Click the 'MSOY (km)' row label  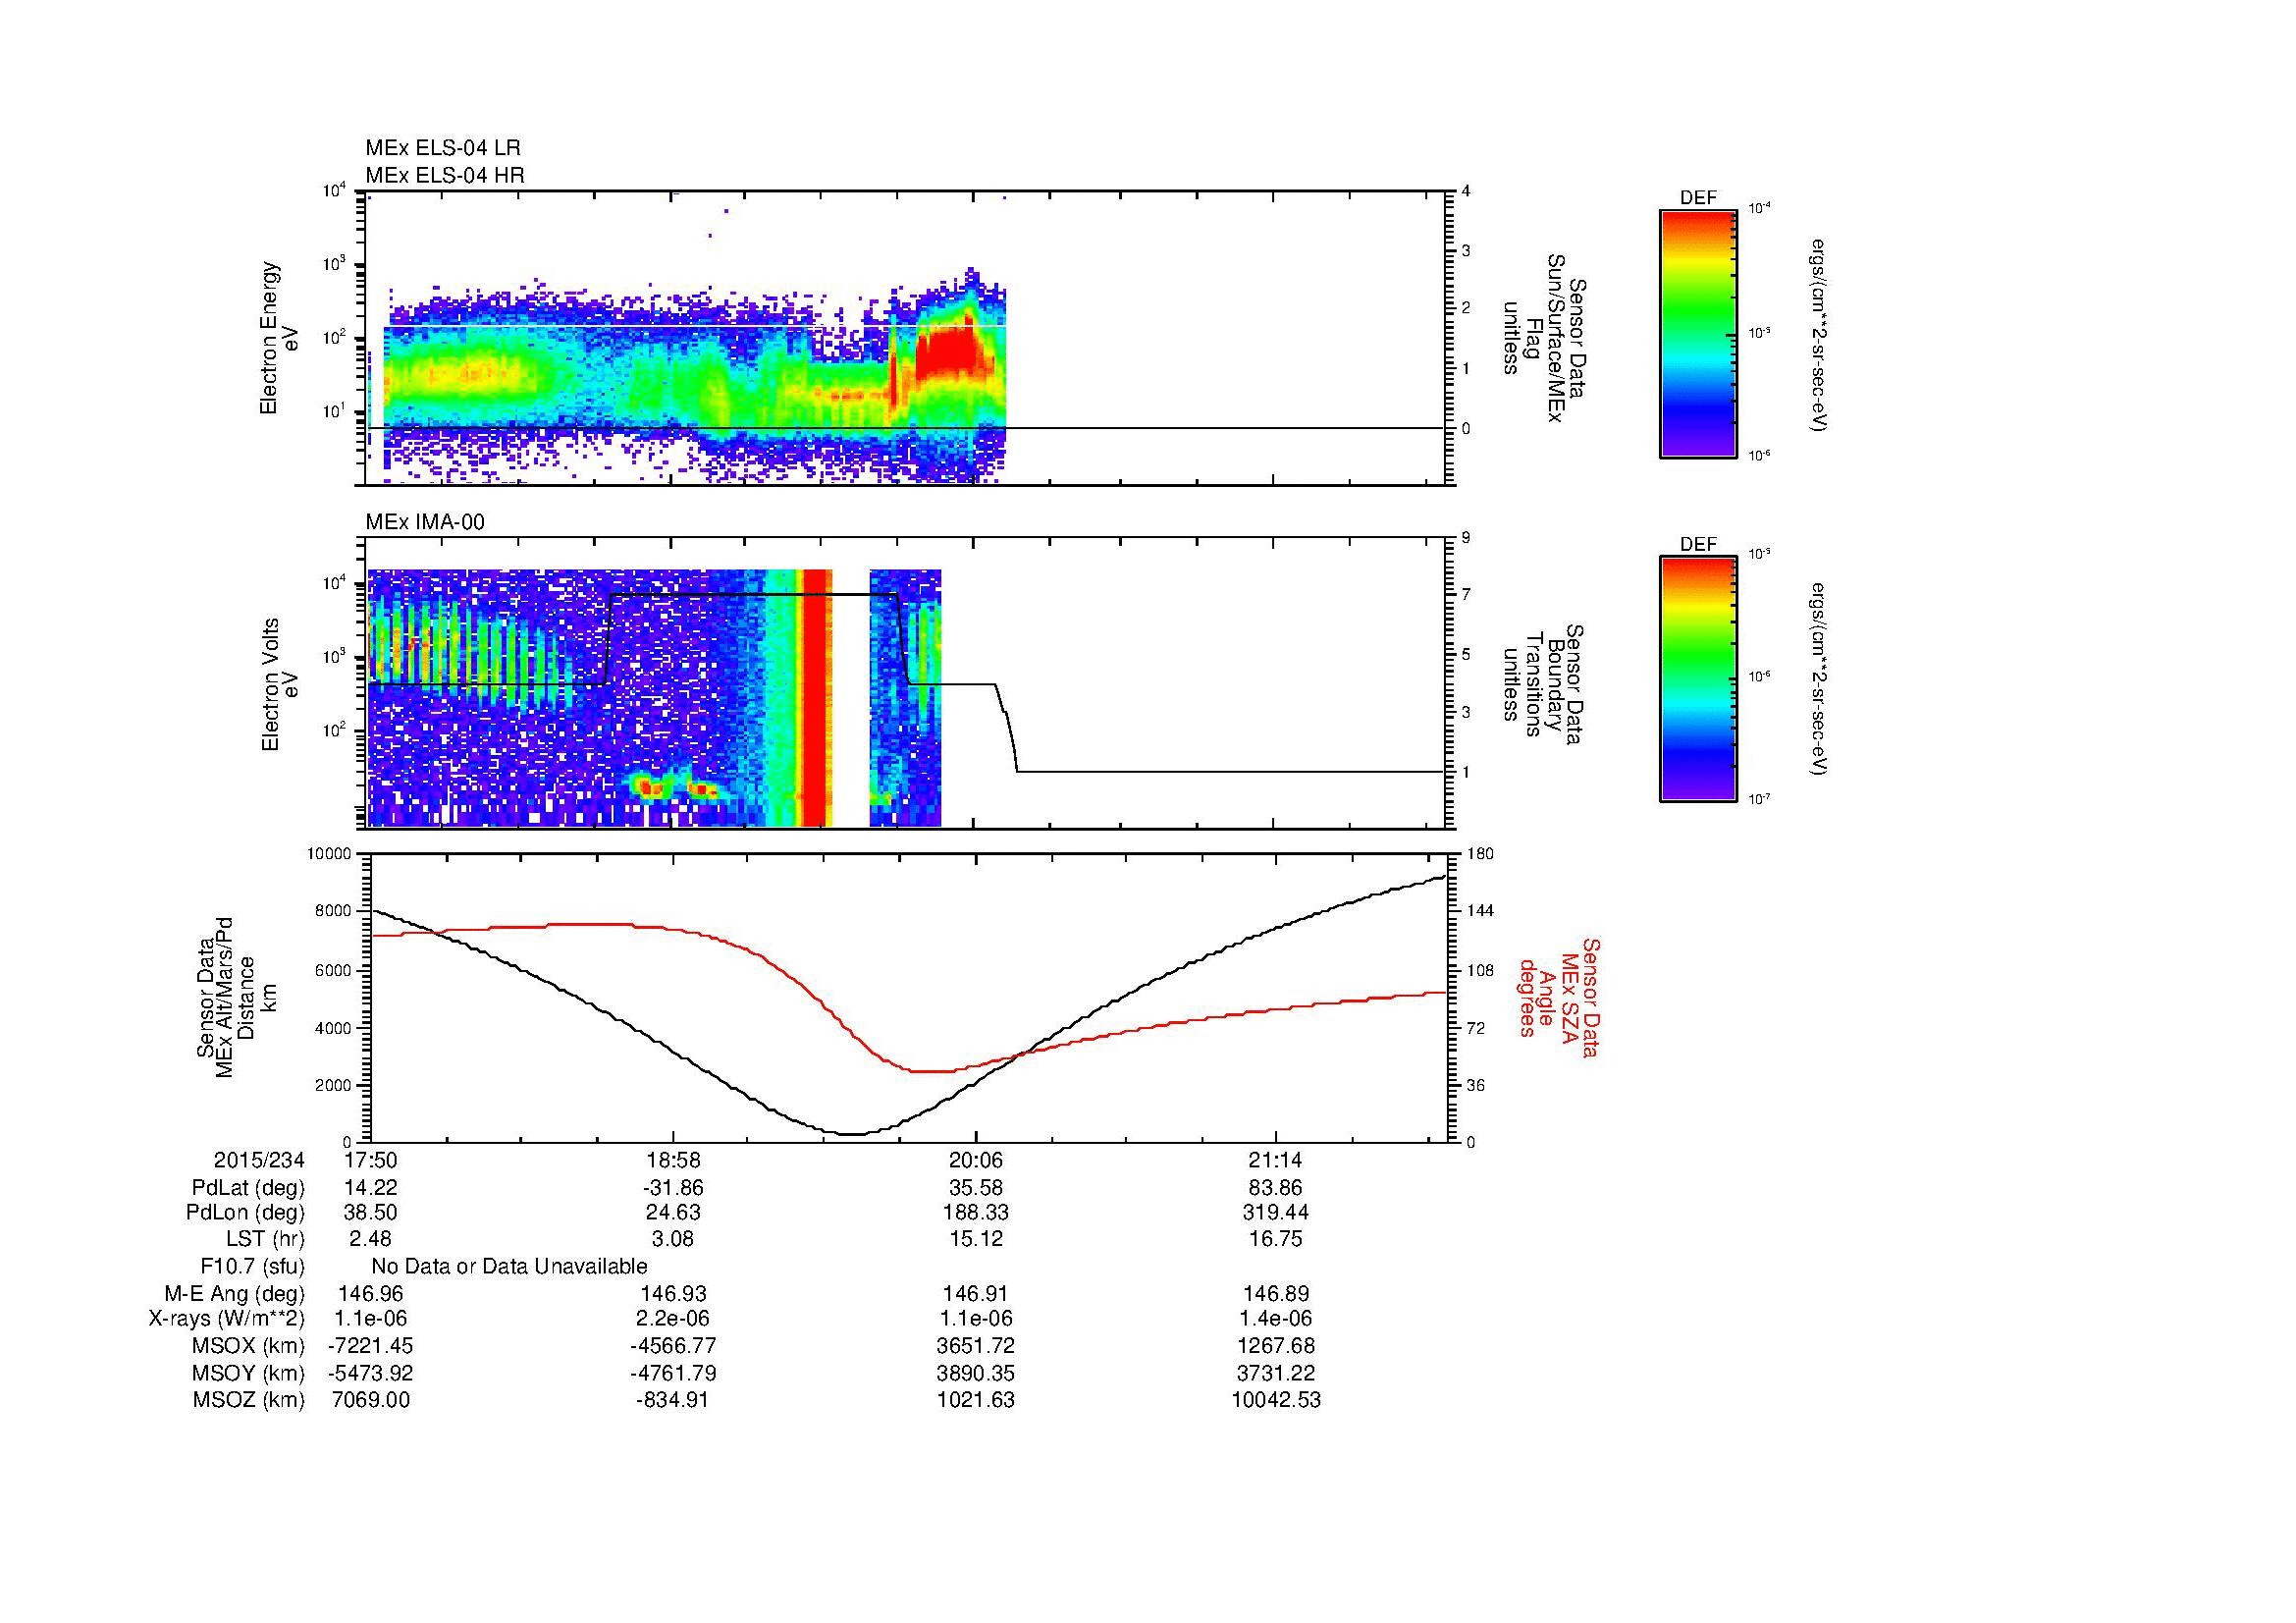tap(249, 1374)
